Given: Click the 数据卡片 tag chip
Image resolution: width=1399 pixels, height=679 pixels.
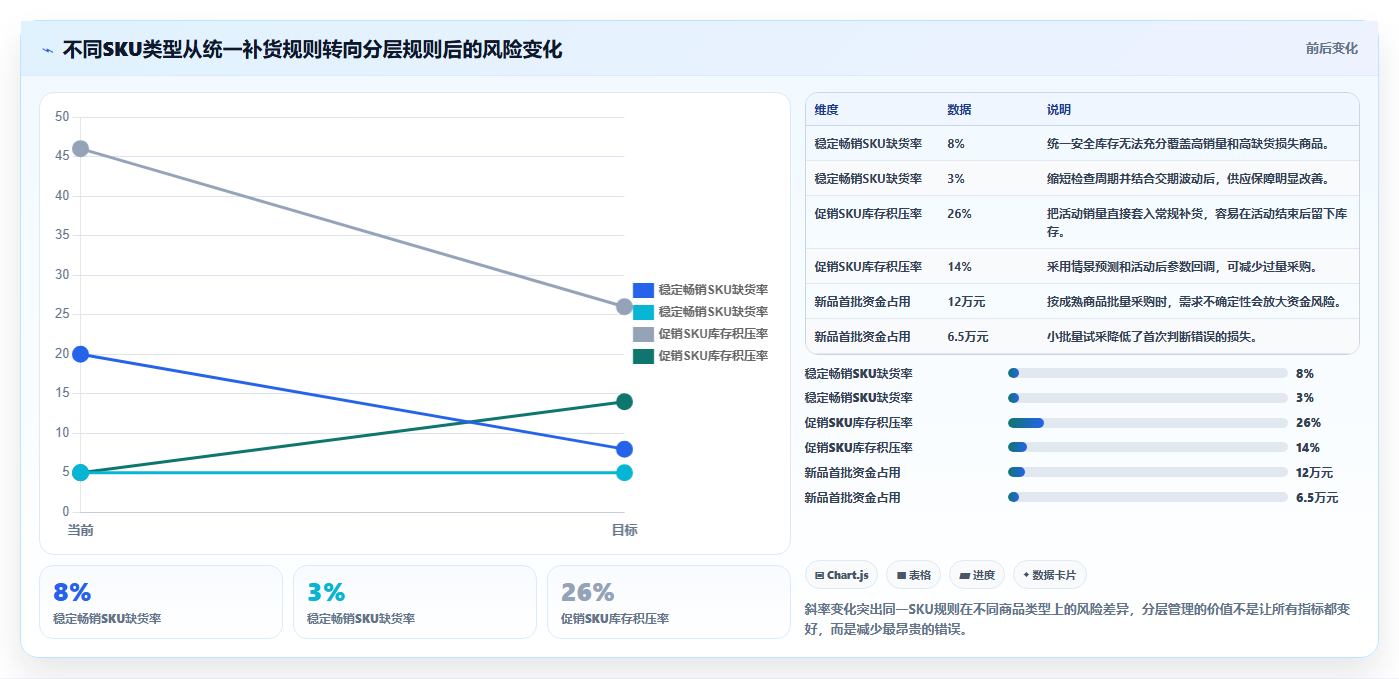Looking at the screenshot, I should point(1049,575).
